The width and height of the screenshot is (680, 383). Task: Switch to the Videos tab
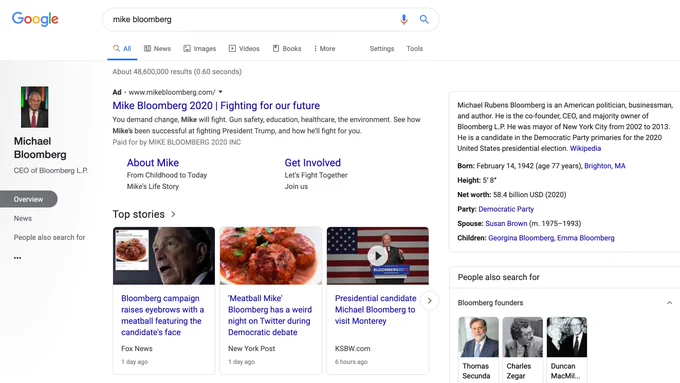click(x=244, y=49)
